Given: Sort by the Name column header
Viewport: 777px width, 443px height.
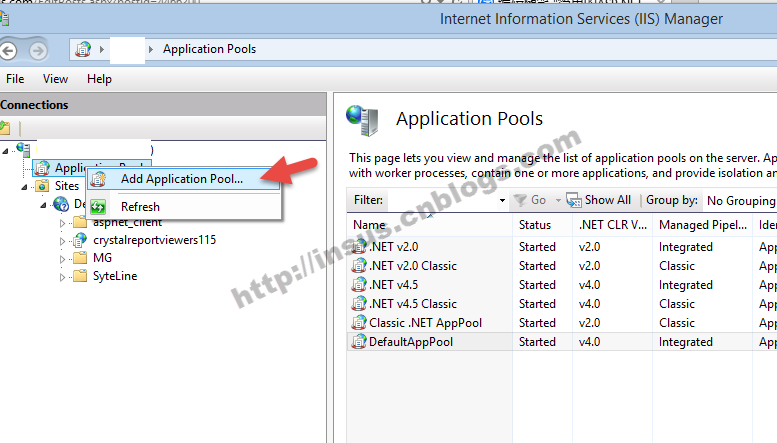Looking at the screenshot, I should point(430,225).
